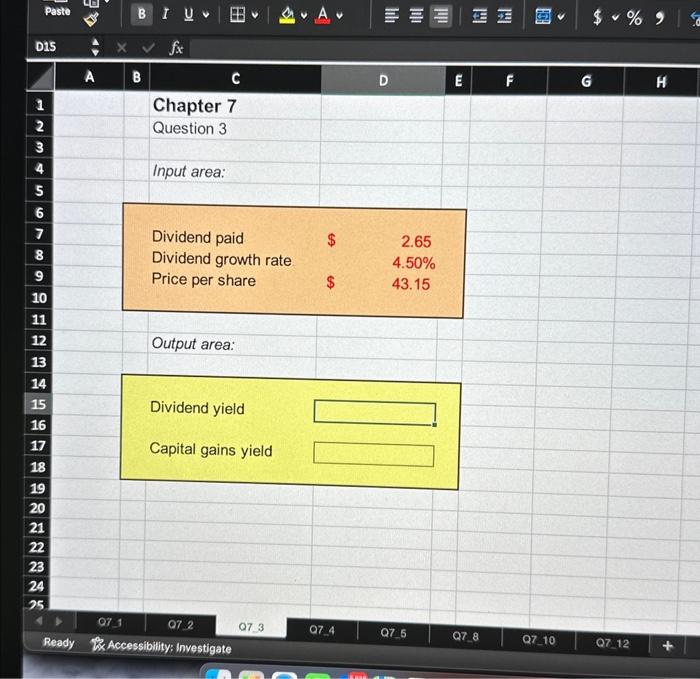700x679 pixels.
Task: Switch to sheet tab Q7_5
Action: [x=393, y=633]
